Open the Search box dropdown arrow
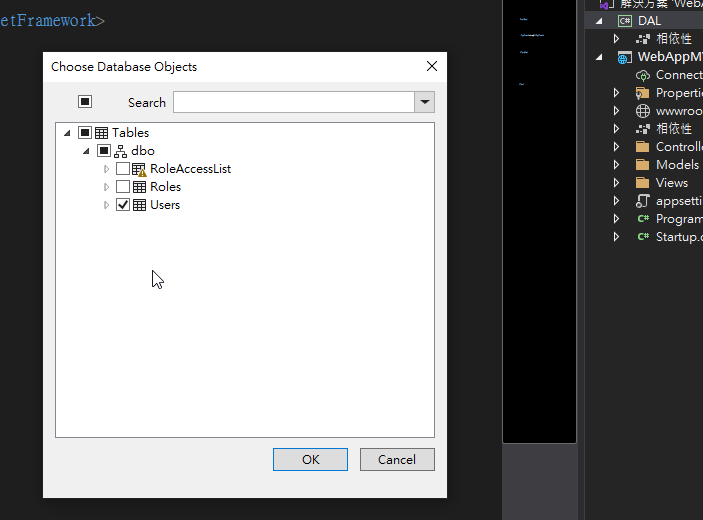This screenshot has height=520, width=703. pos(425,102)
